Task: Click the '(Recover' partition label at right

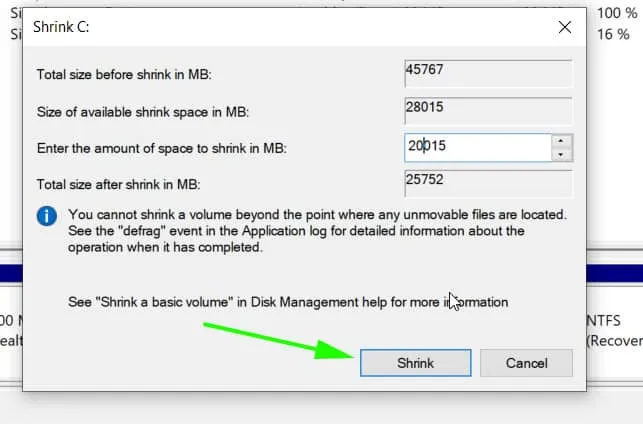Action: [x=612, y=340]
